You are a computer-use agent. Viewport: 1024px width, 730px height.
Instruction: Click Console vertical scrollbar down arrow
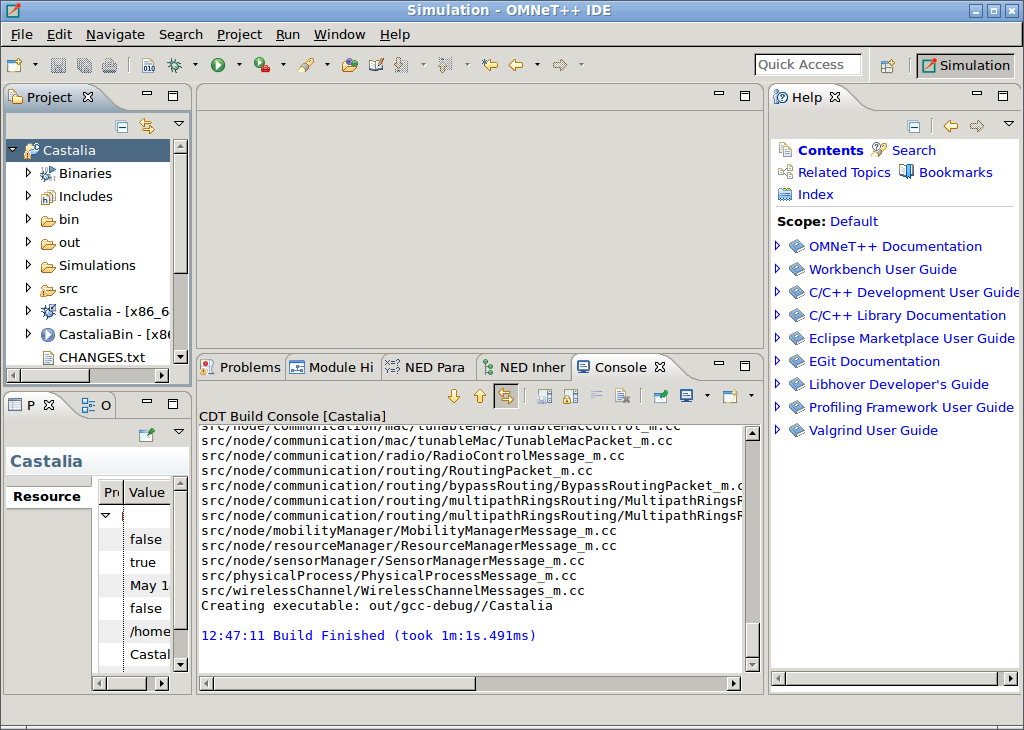coord(752,665)
